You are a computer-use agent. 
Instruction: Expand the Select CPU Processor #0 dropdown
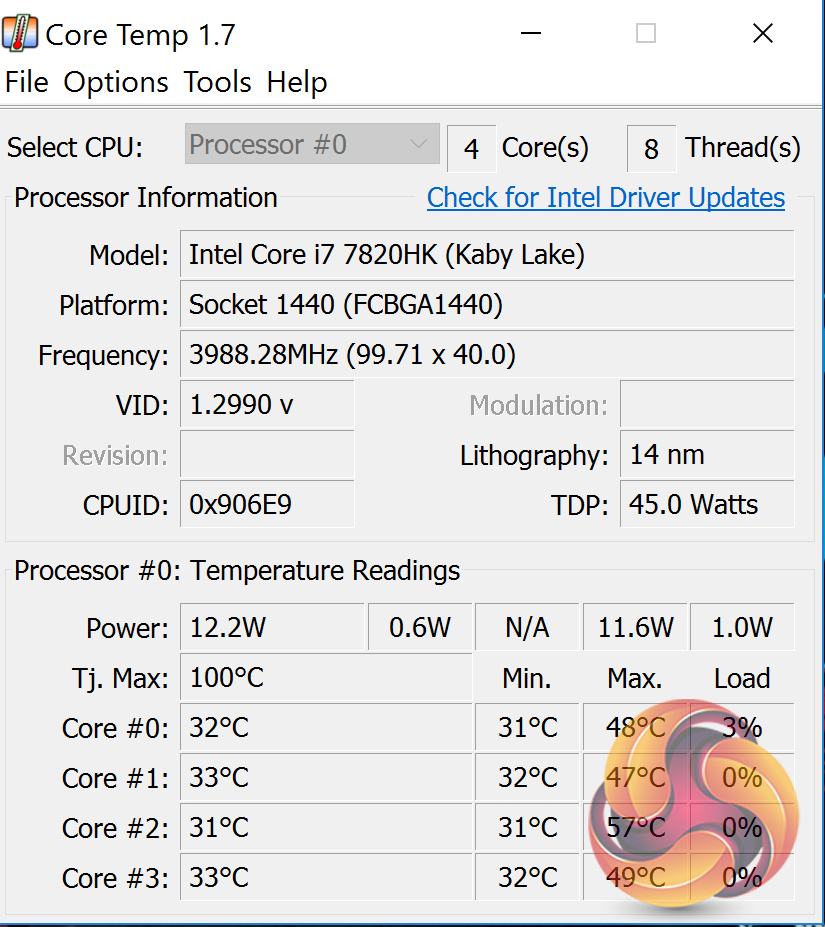tap(312, 145)
